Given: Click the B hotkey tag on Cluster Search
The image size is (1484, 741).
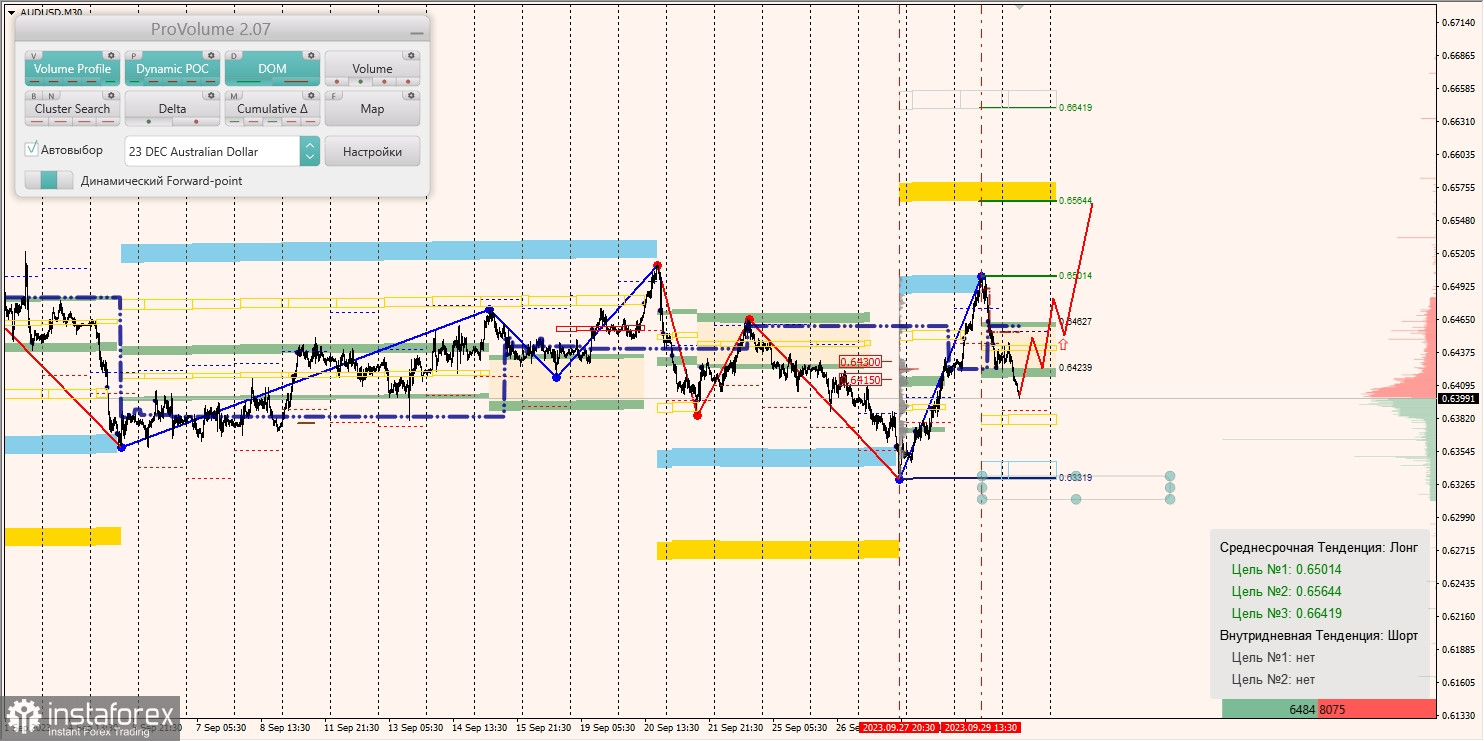Looking at the screenshot, I should [33, 96].
